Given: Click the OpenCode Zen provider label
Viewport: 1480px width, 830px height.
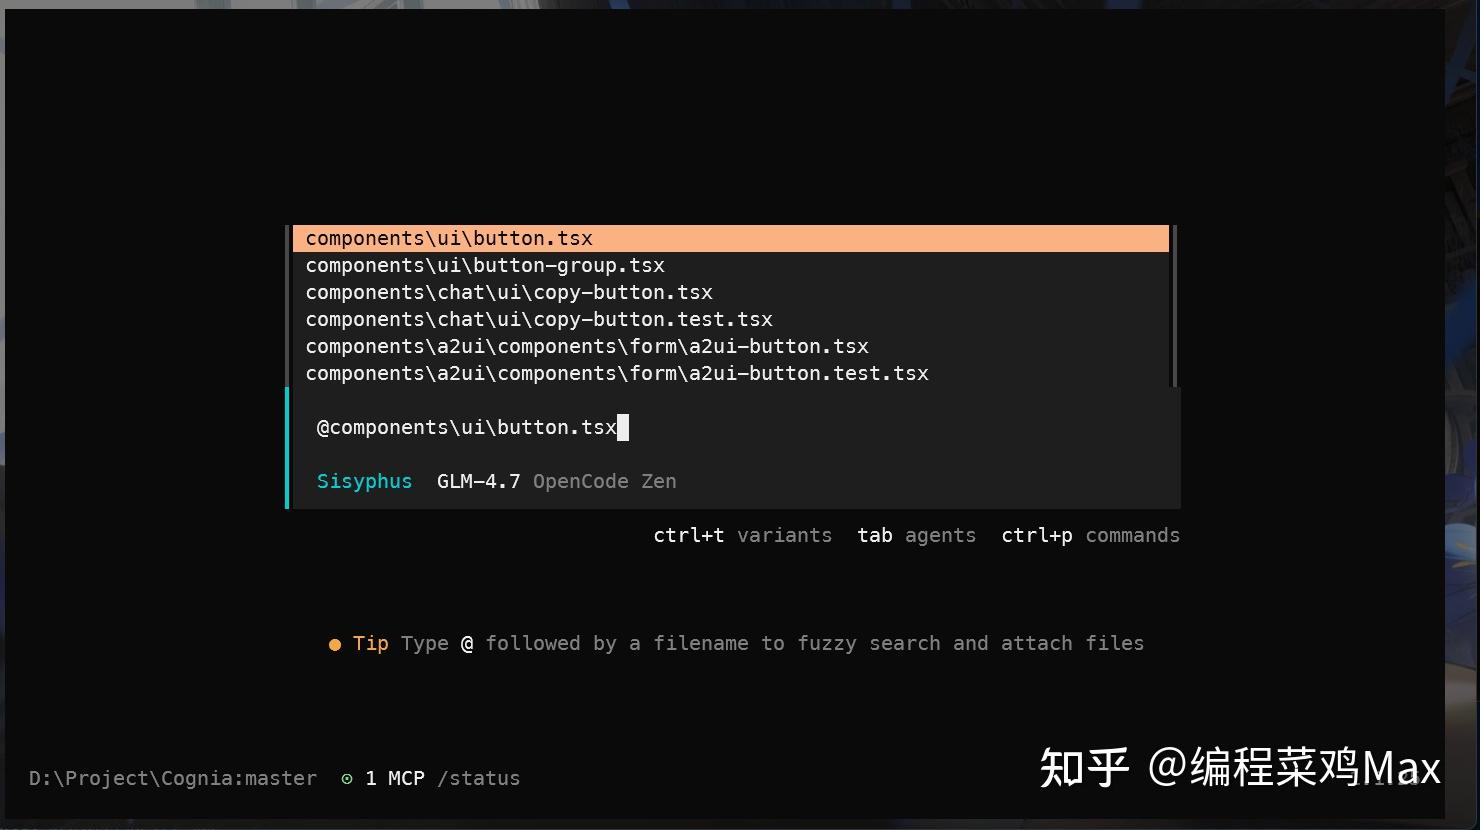Looking at the screenshot, I should click(604, 481).
